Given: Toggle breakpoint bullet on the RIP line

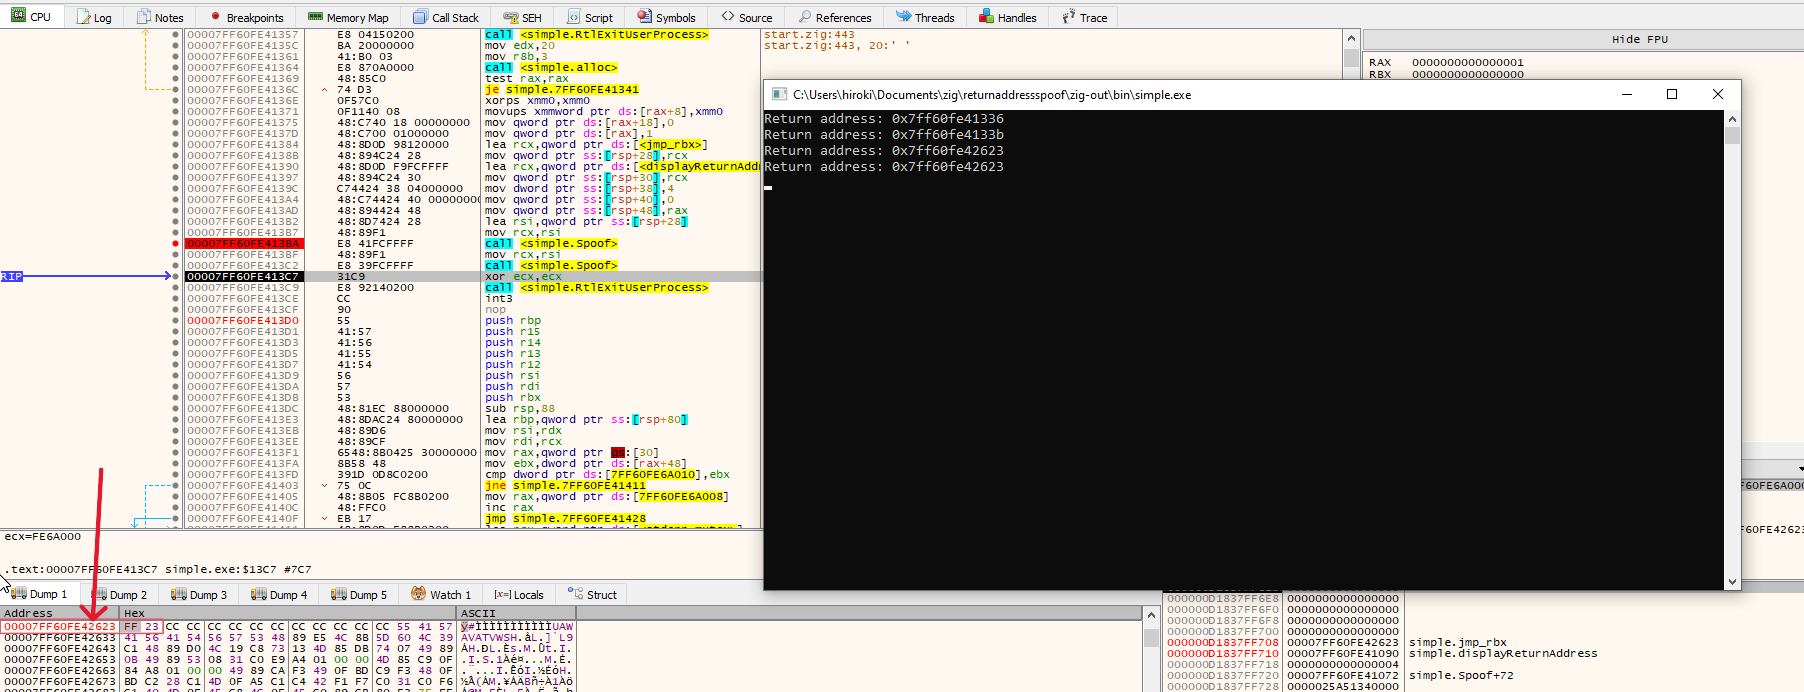Looking at the screenshot, I should click(176, 276).
